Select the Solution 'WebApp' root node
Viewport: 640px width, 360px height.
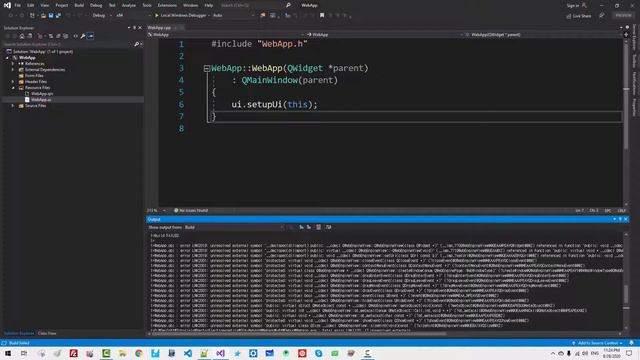(x=43, y=52)
